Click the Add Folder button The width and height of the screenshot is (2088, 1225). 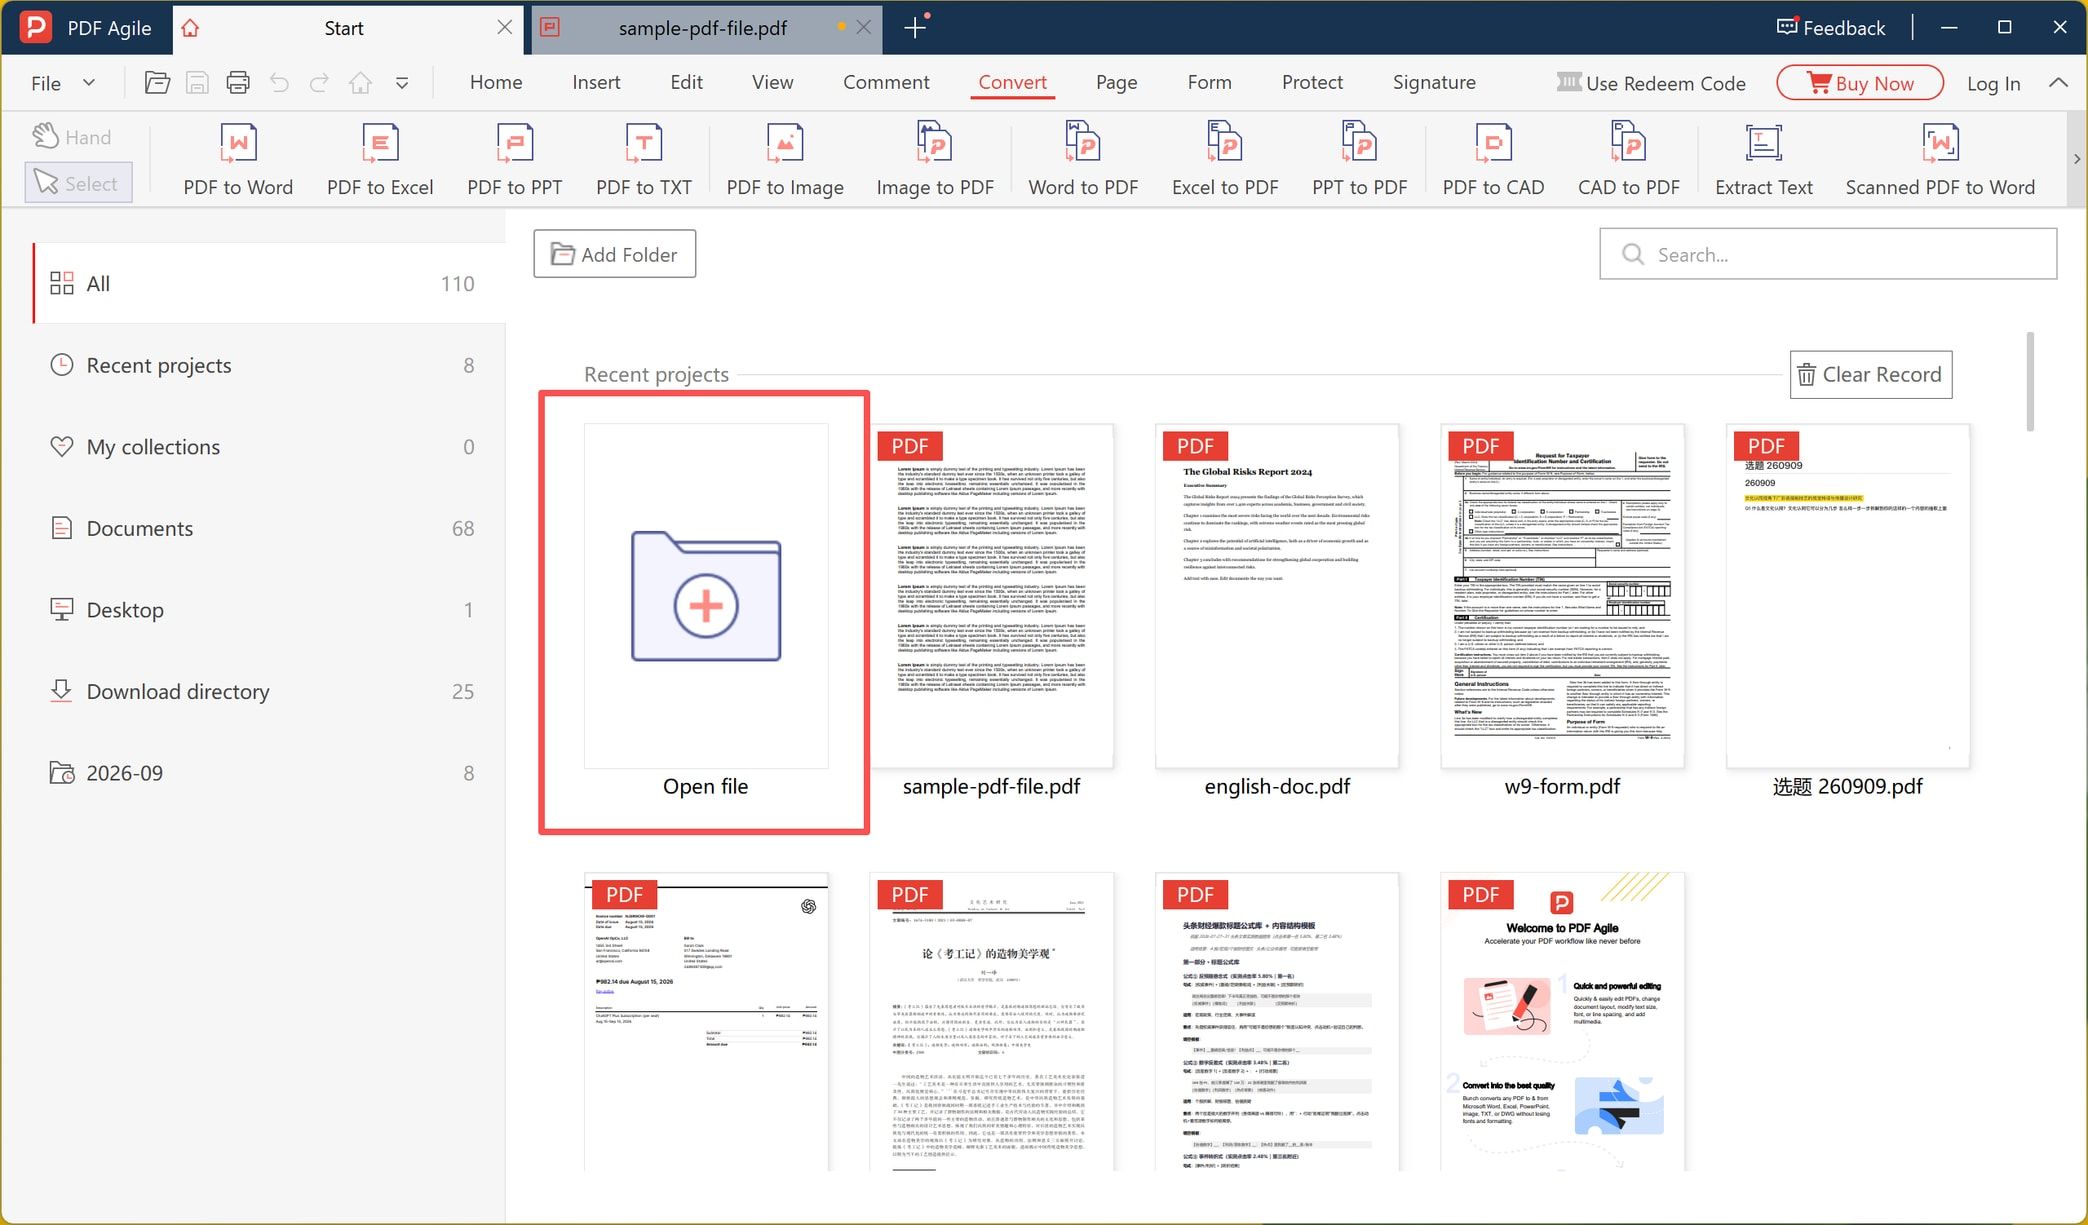tap(614, 254)
